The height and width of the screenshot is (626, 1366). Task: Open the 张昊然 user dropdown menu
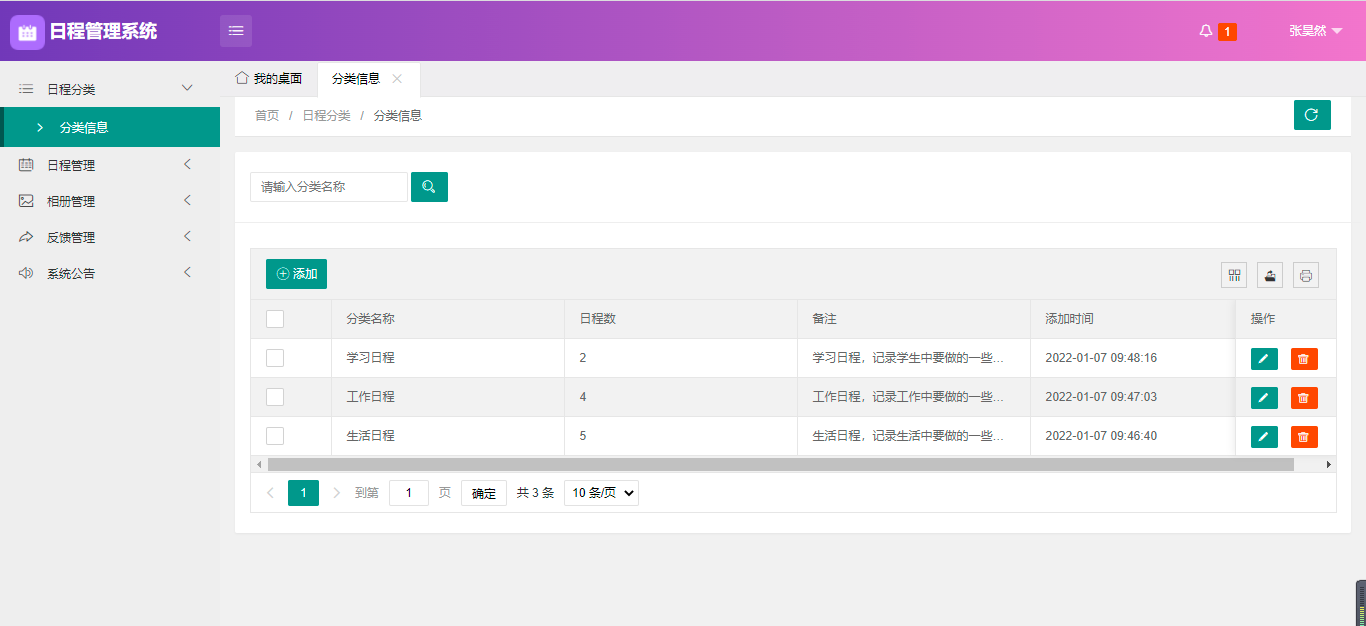[1314, 31]
